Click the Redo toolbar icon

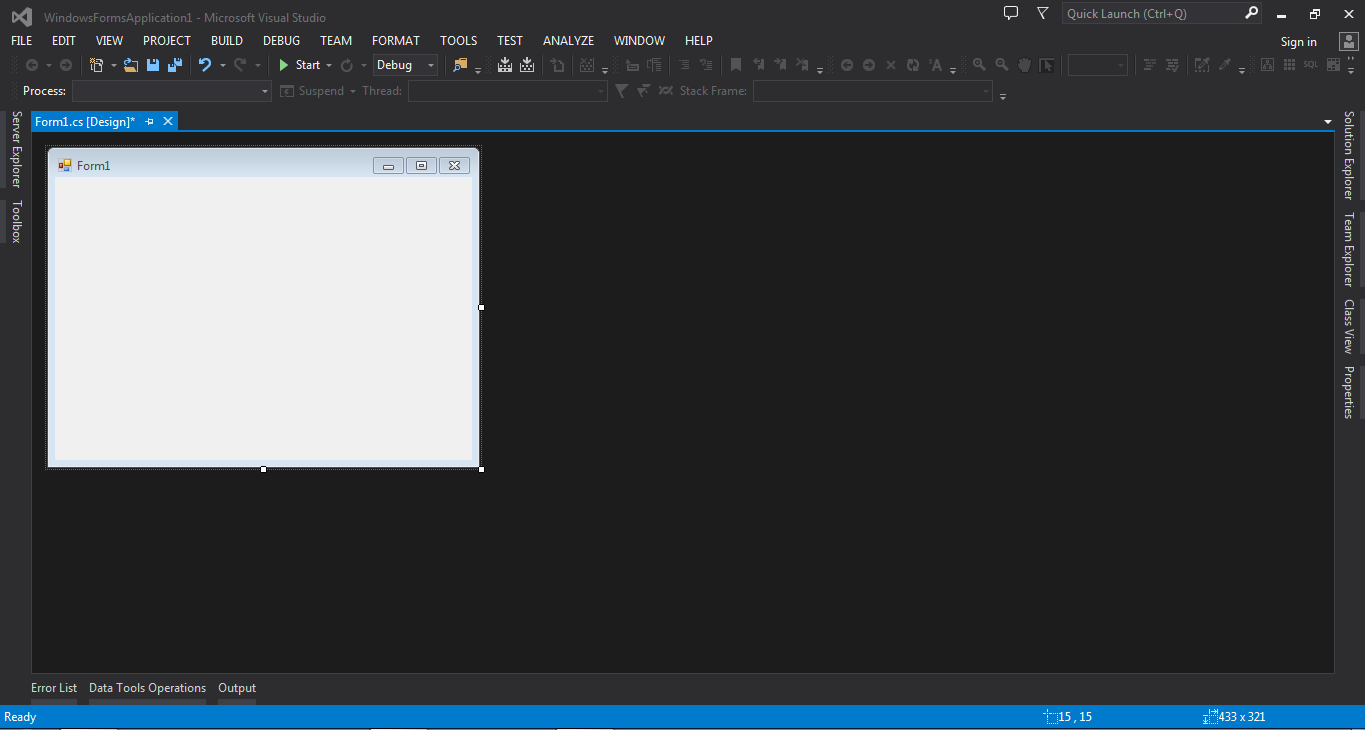coord(241,64)
